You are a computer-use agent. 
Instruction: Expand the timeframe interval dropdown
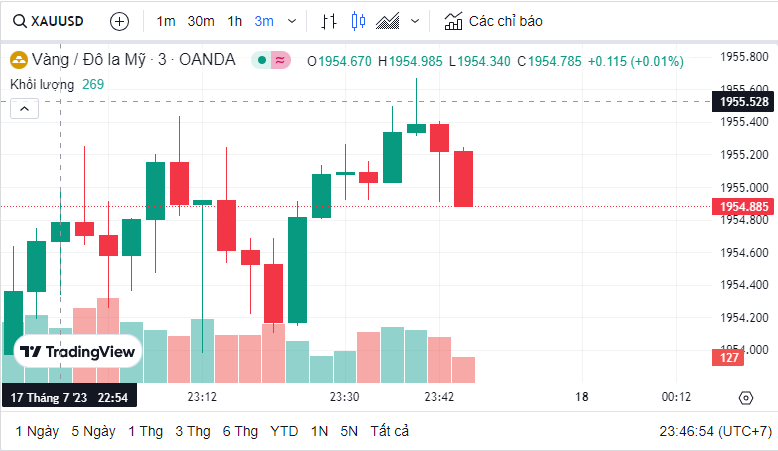point(291,20)
